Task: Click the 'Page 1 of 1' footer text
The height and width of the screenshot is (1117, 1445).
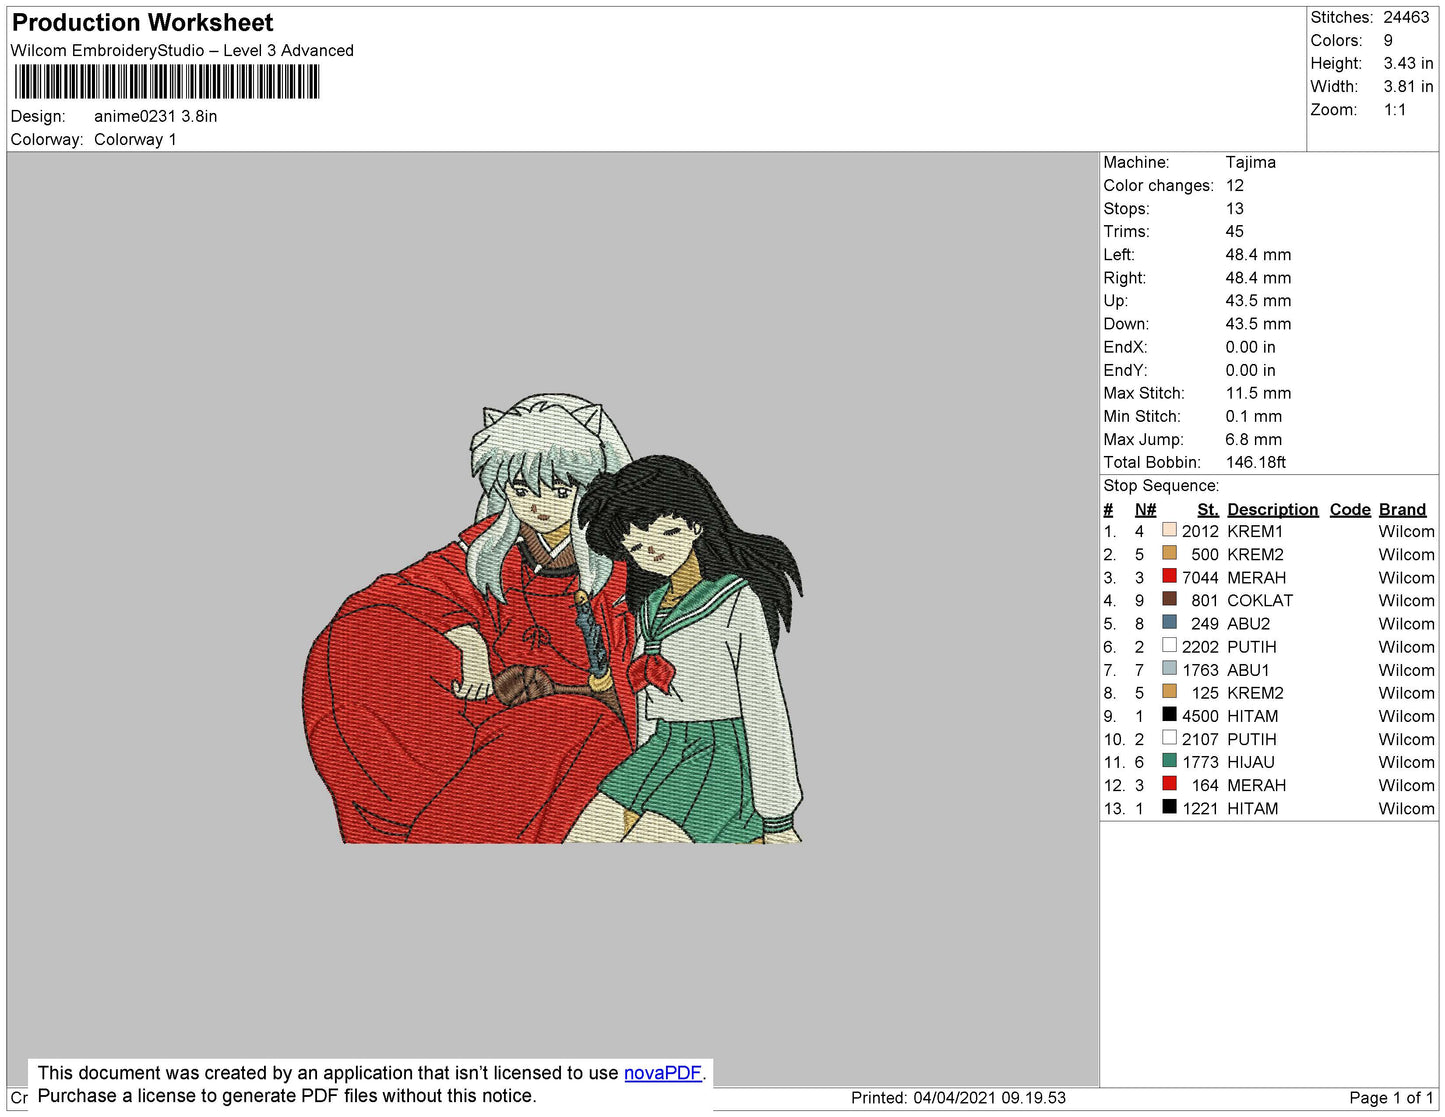Action: click(1391, 1097)
